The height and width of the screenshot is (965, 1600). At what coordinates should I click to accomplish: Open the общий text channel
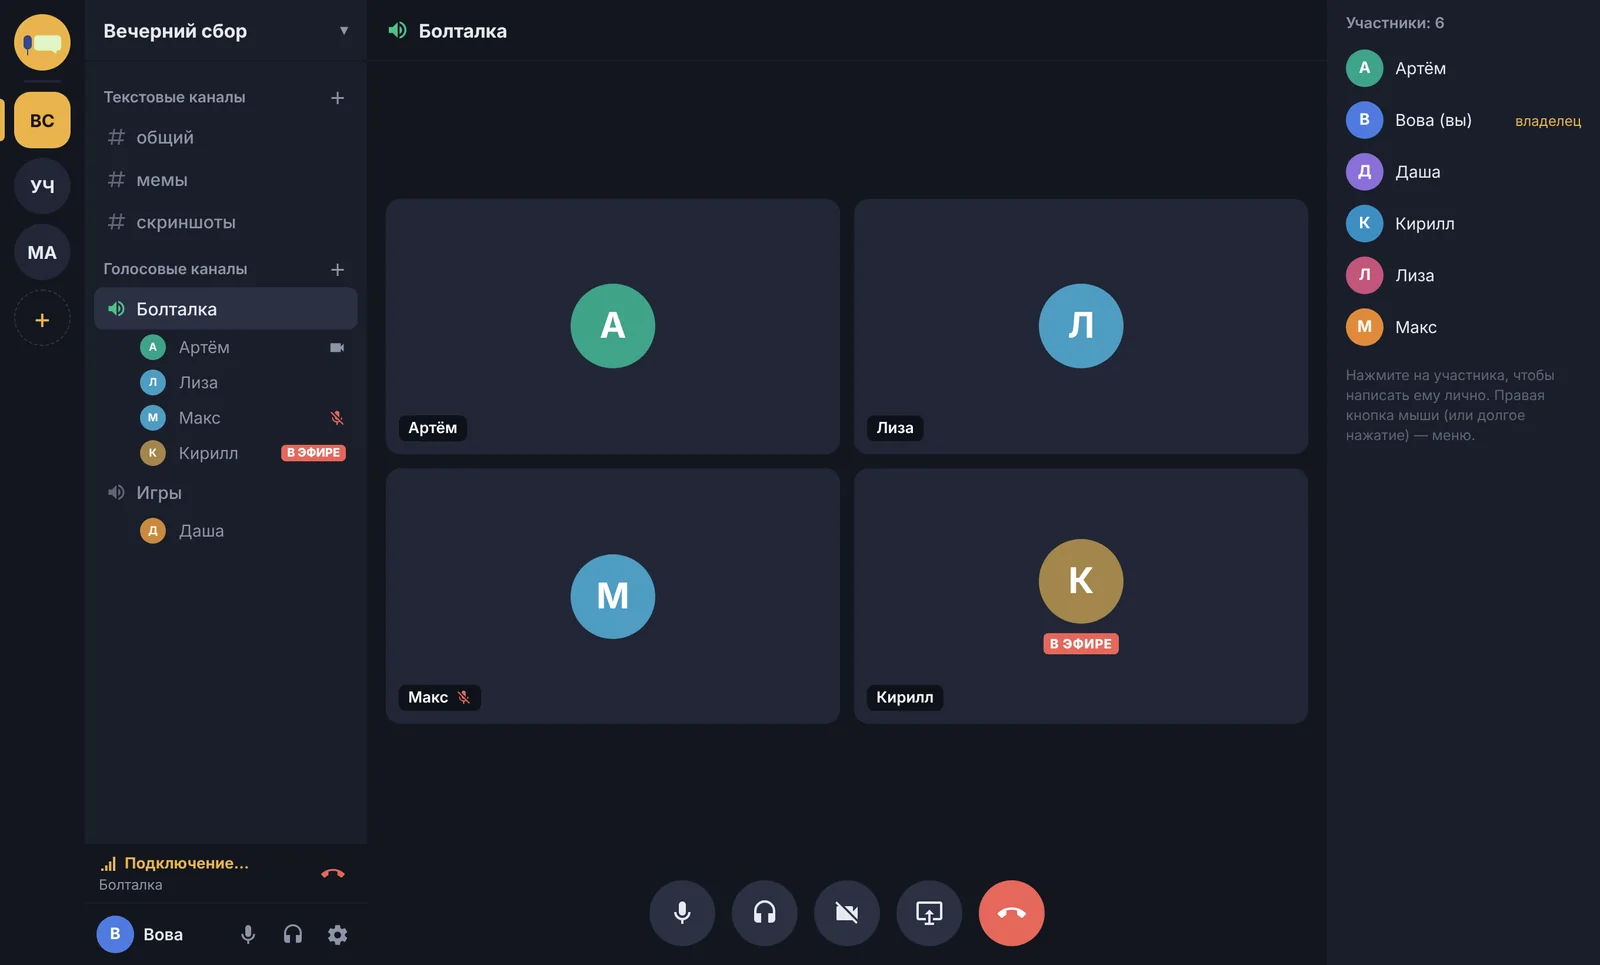(x=226, y=138)
